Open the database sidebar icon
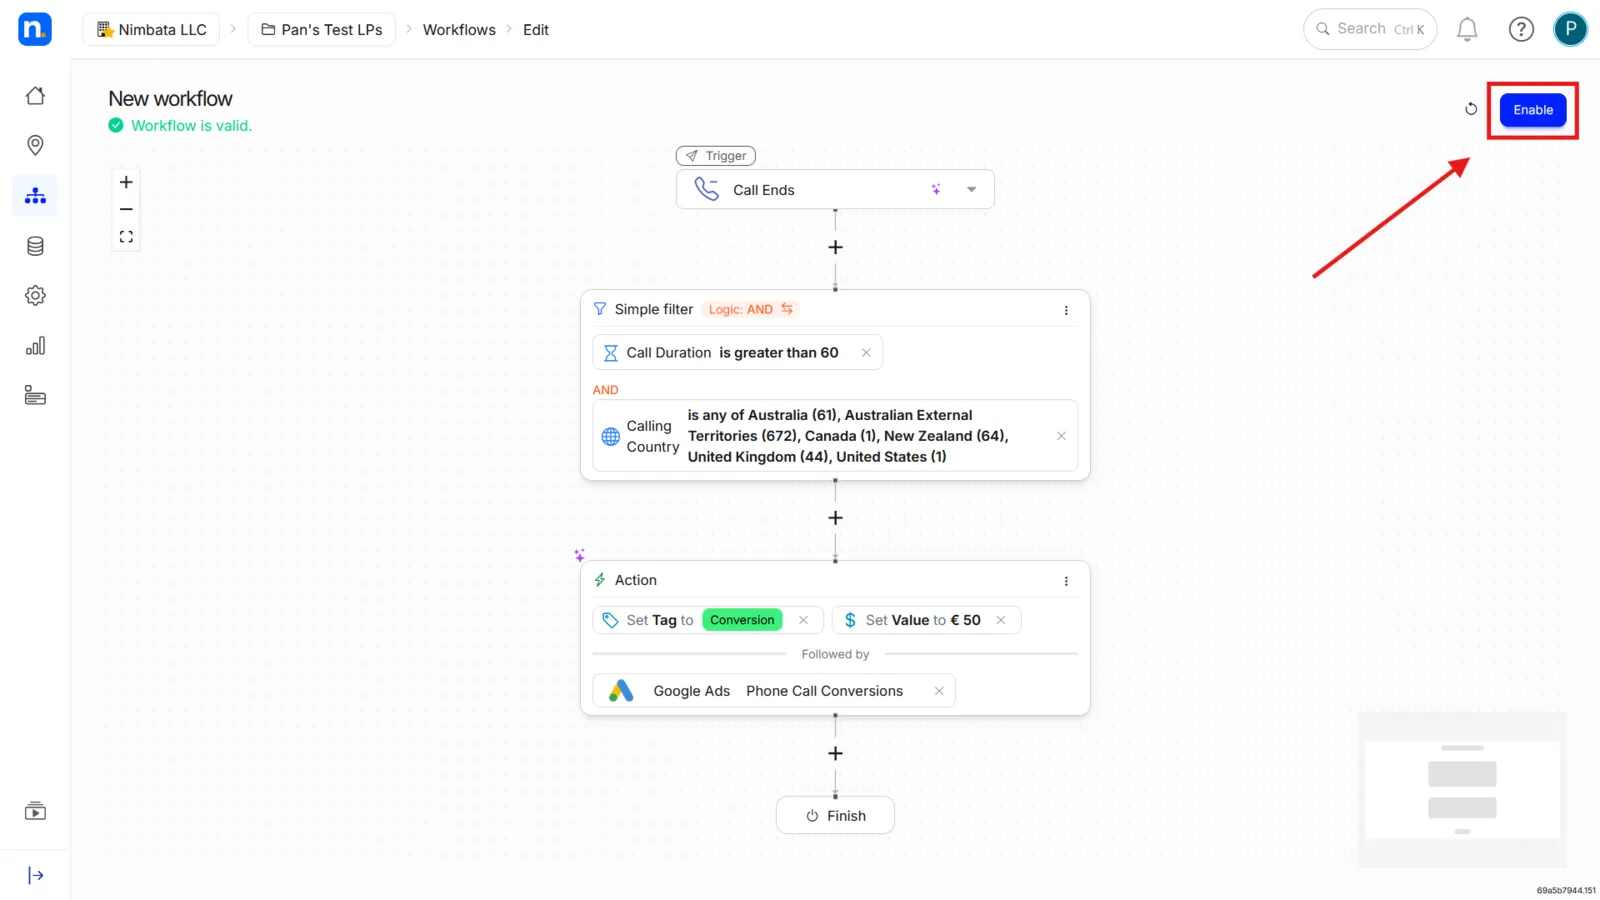 [35, 246]
